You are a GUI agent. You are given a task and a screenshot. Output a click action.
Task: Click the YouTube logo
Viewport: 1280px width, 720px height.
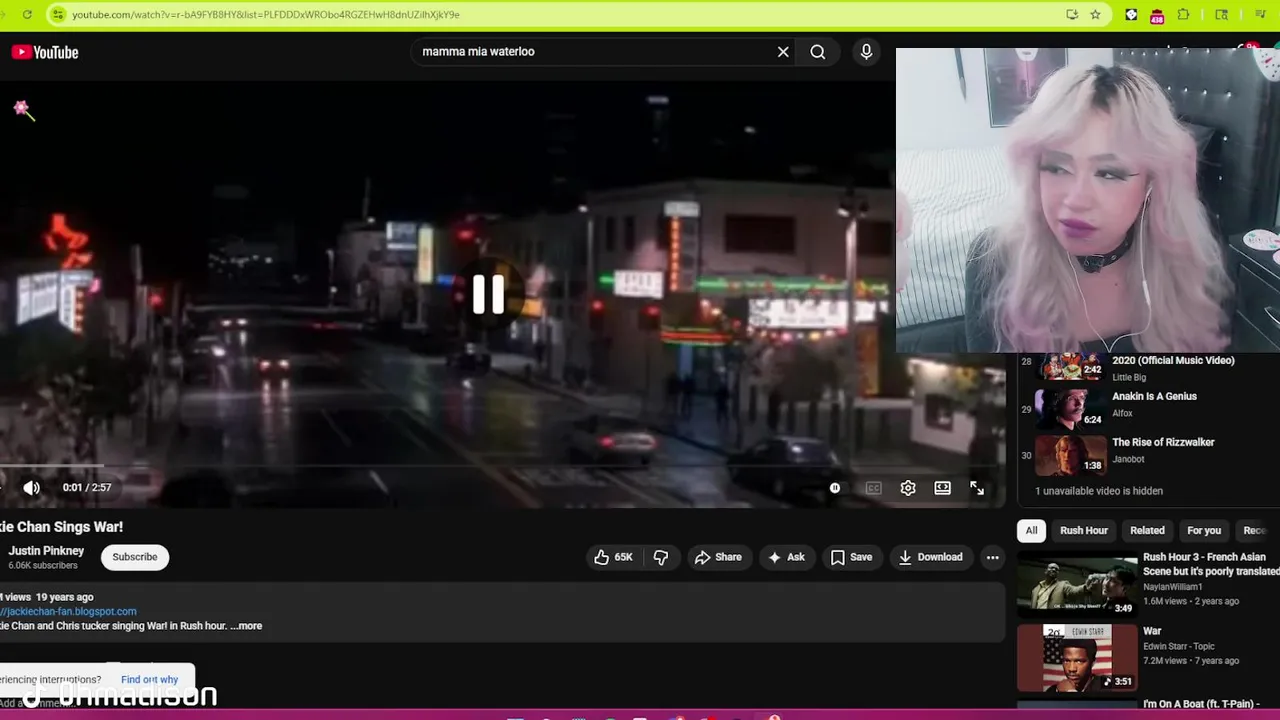click(x=45, y=52)
